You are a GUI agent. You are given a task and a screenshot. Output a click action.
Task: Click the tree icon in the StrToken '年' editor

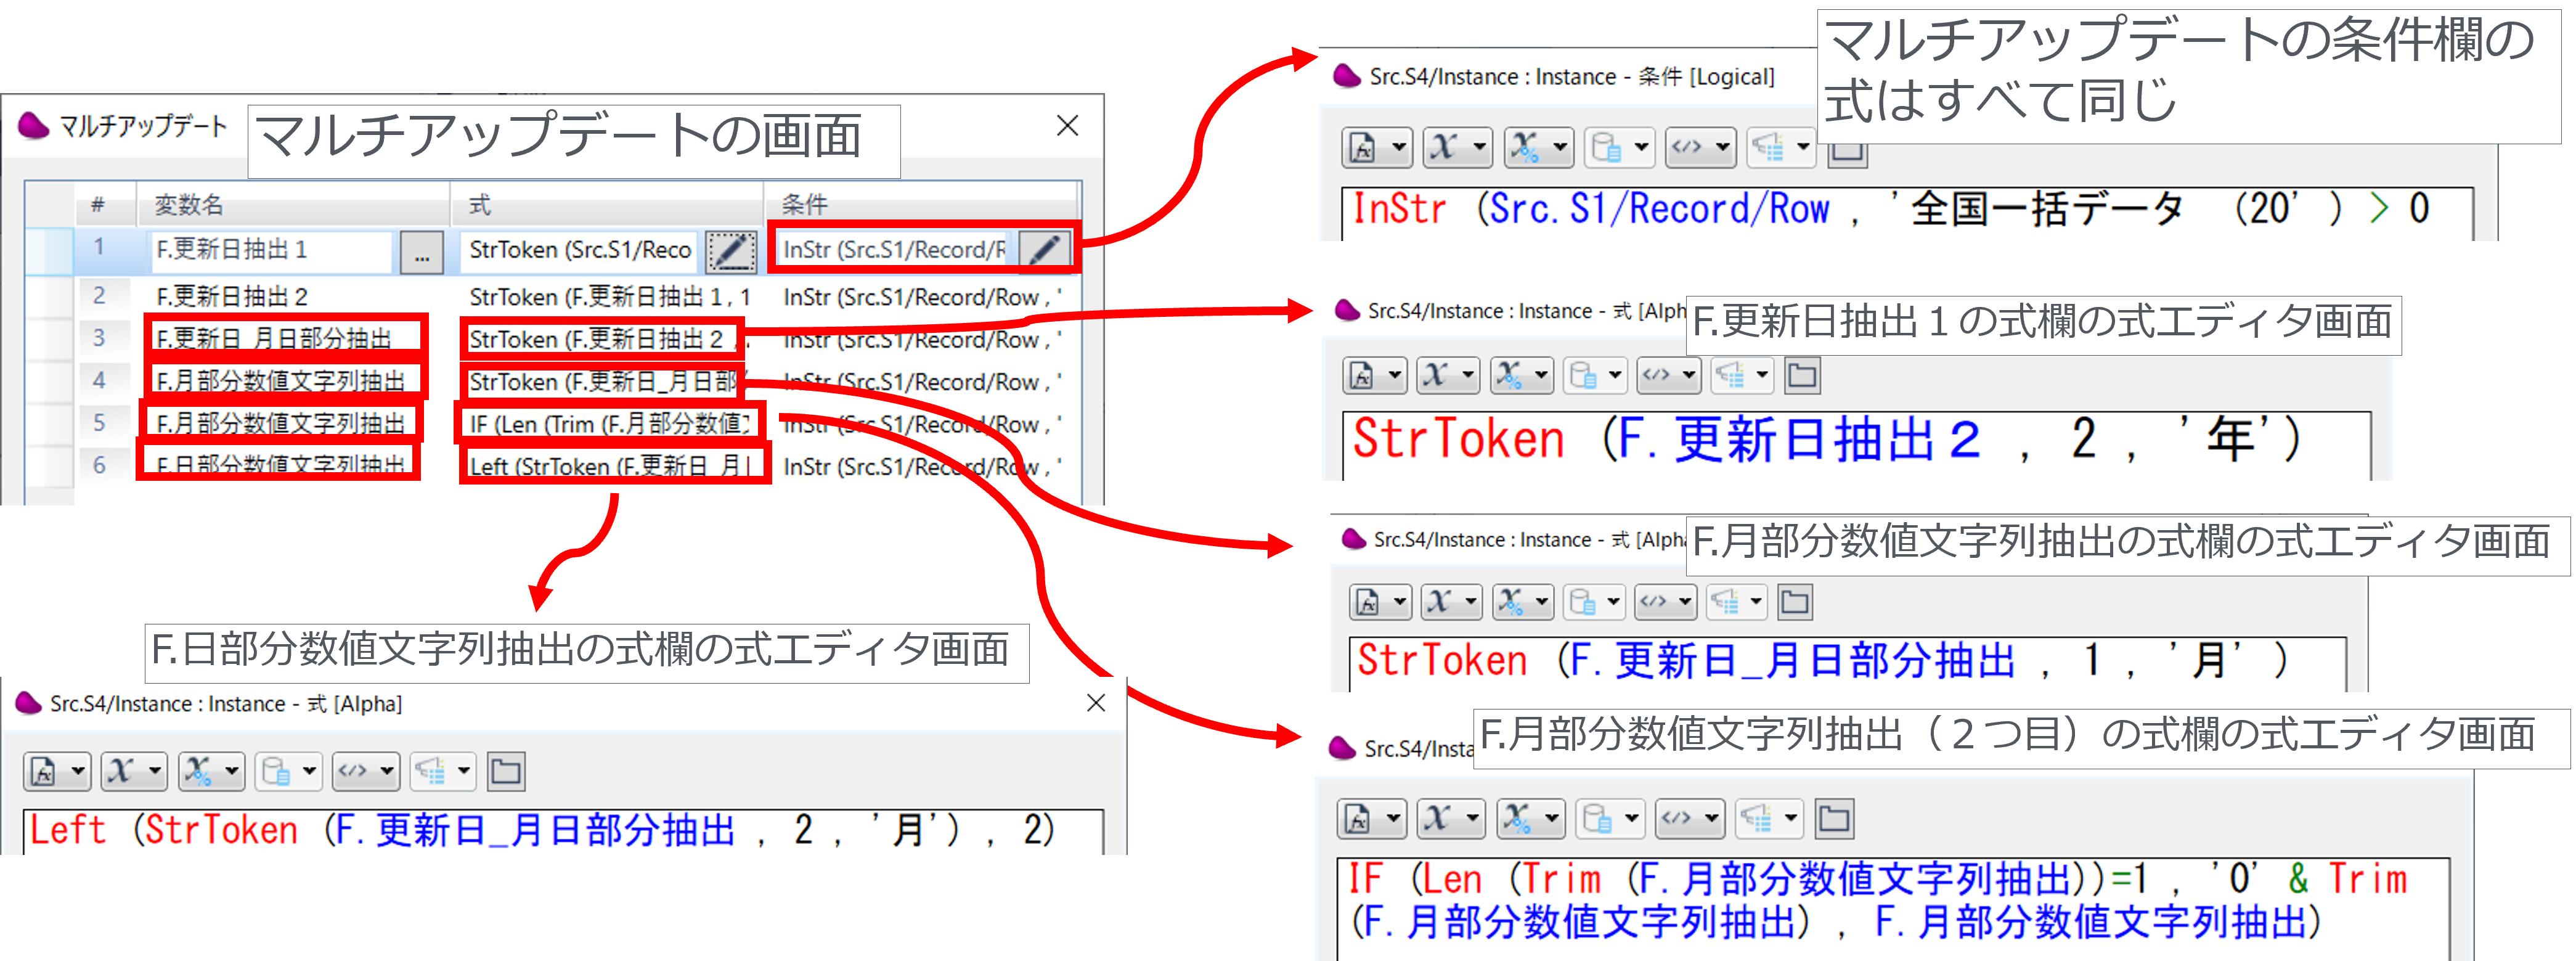[x=1730, y=376]
